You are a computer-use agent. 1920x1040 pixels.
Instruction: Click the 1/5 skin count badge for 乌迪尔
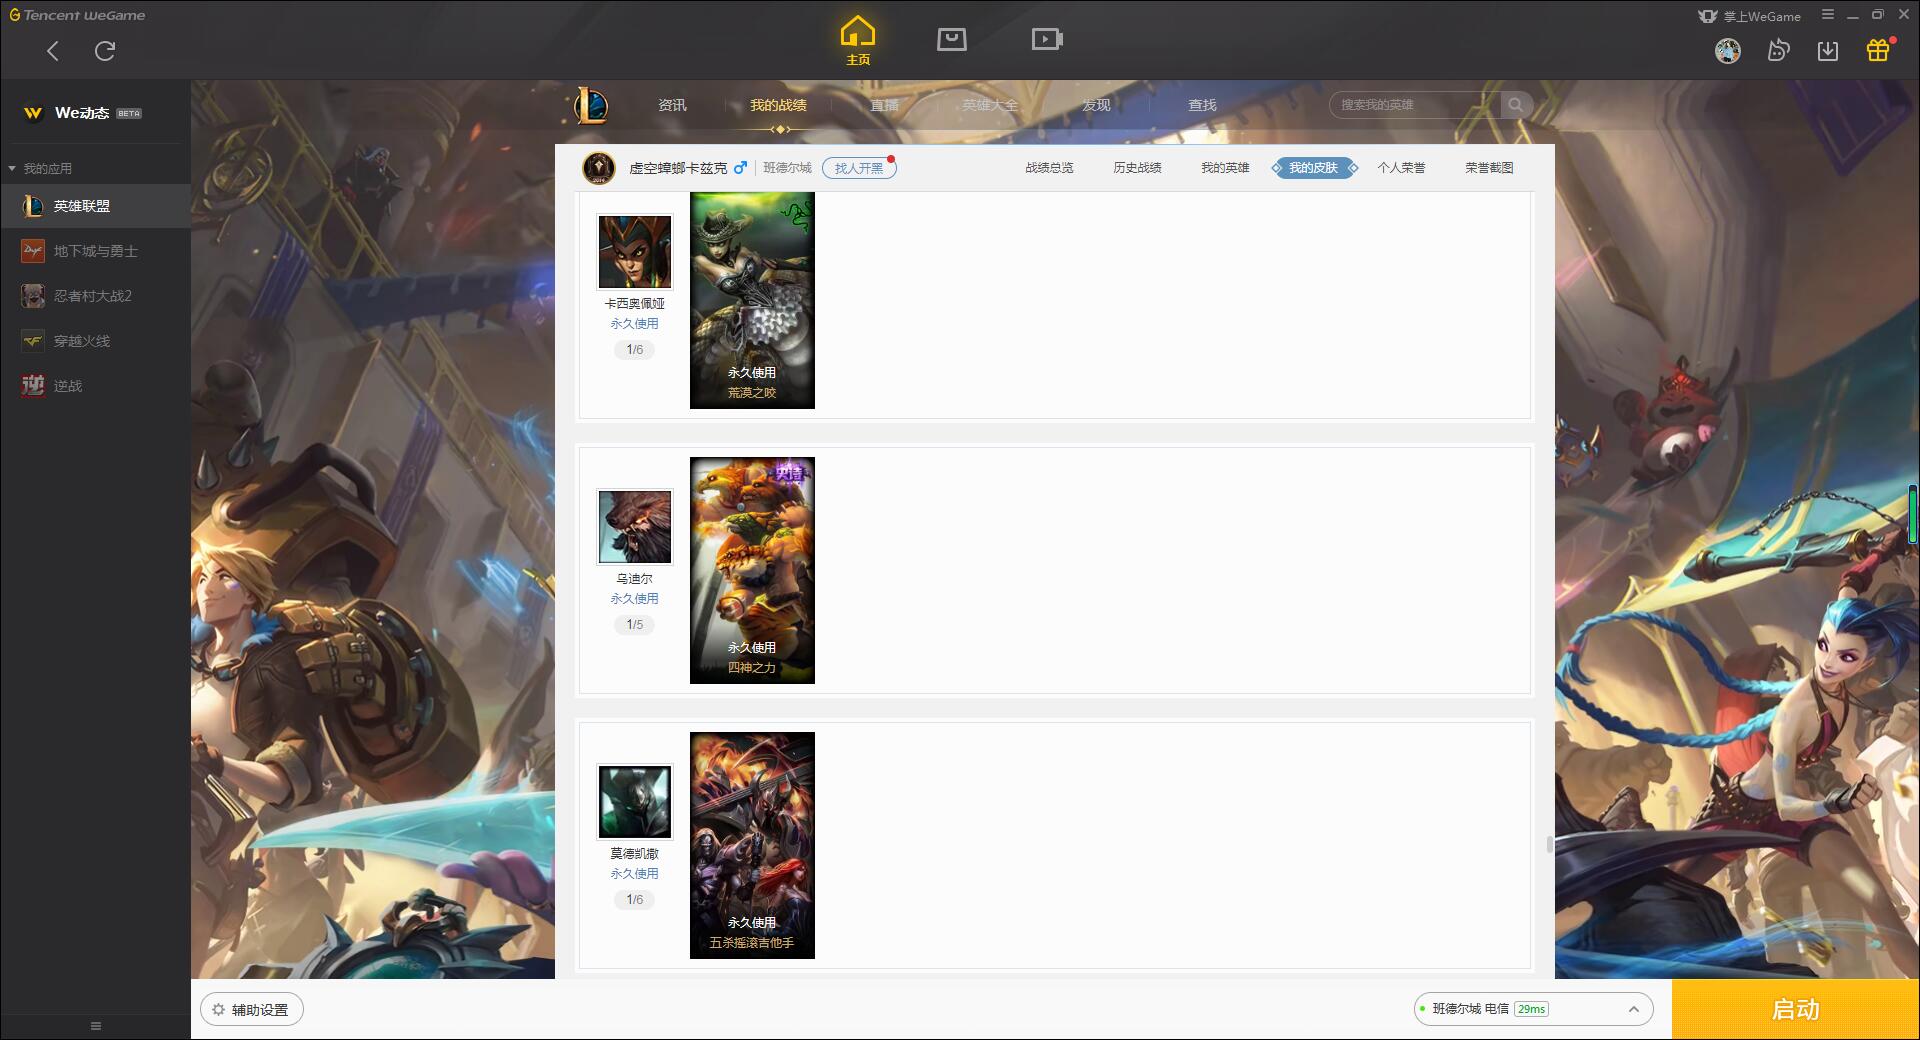coord(634,625)
